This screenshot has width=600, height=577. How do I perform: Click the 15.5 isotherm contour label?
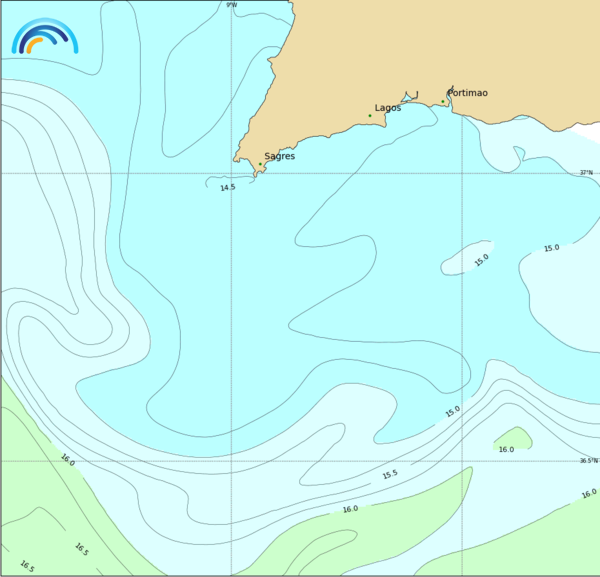point(390,474)
